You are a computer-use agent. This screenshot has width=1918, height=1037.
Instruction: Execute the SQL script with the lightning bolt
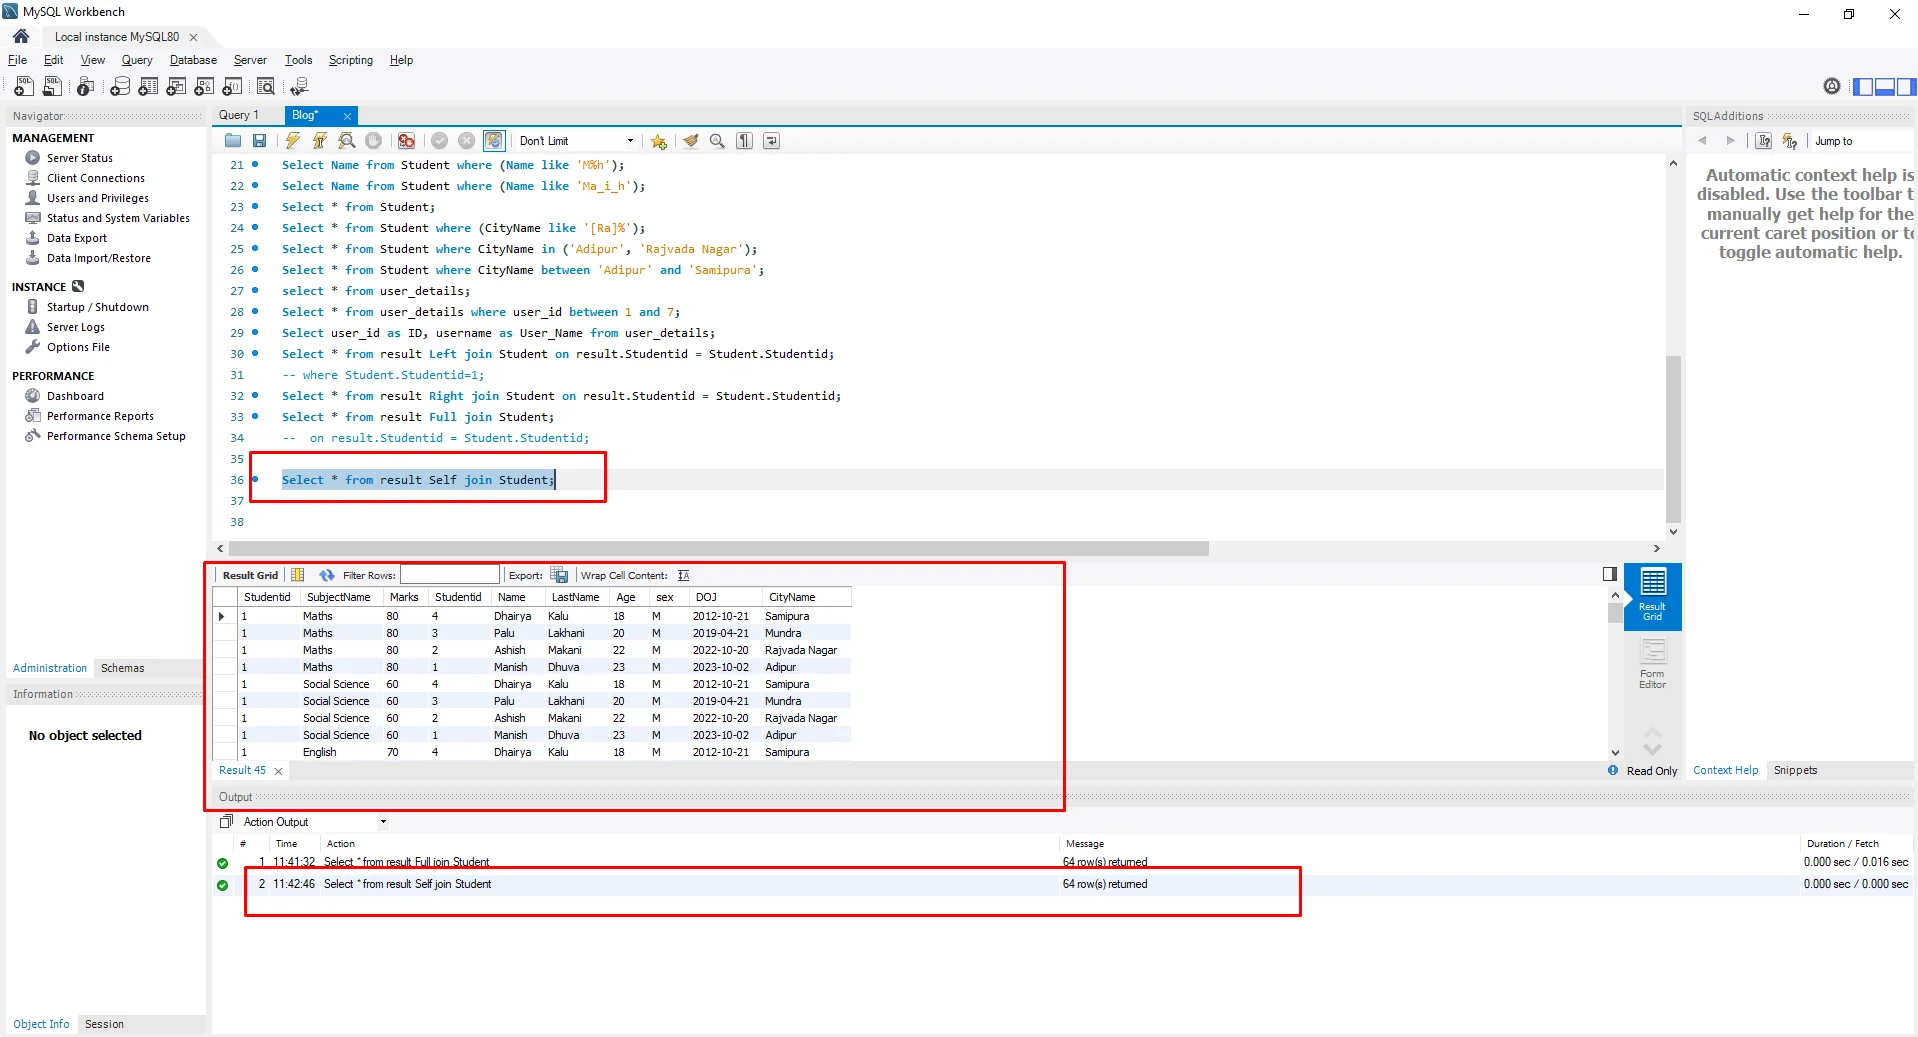292,141
